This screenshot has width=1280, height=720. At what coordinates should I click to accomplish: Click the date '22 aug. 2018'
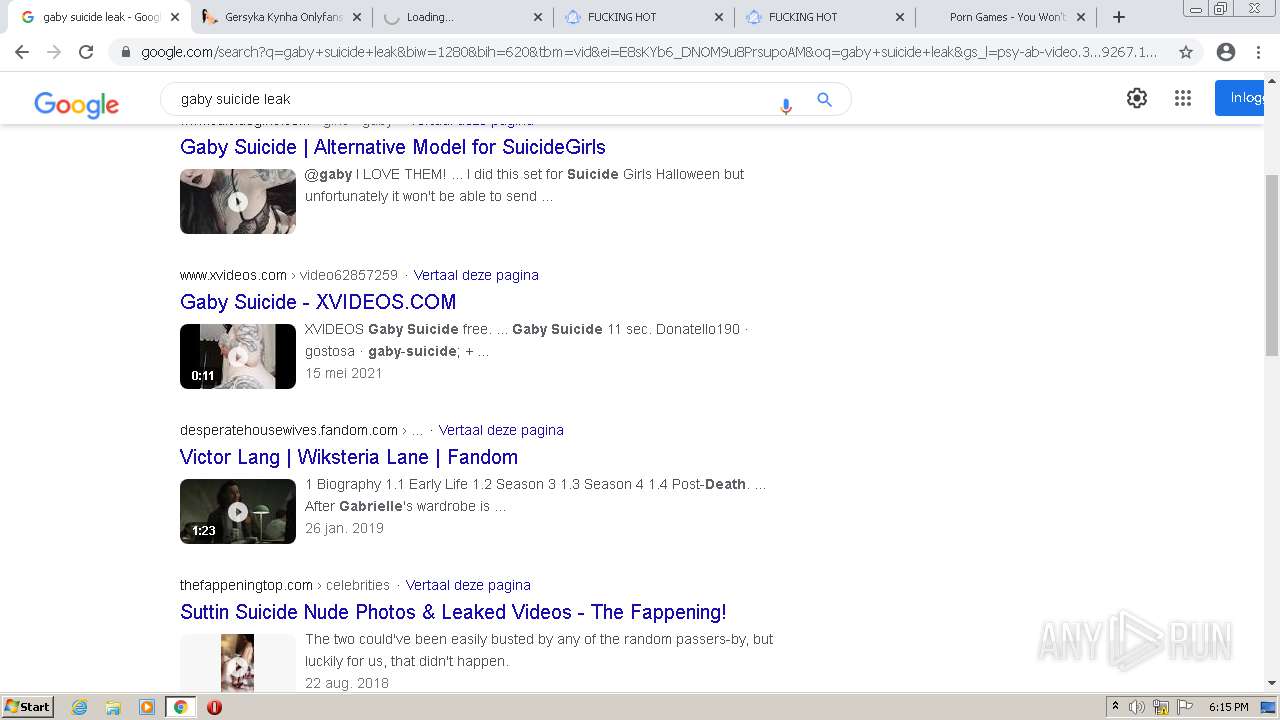347,683
